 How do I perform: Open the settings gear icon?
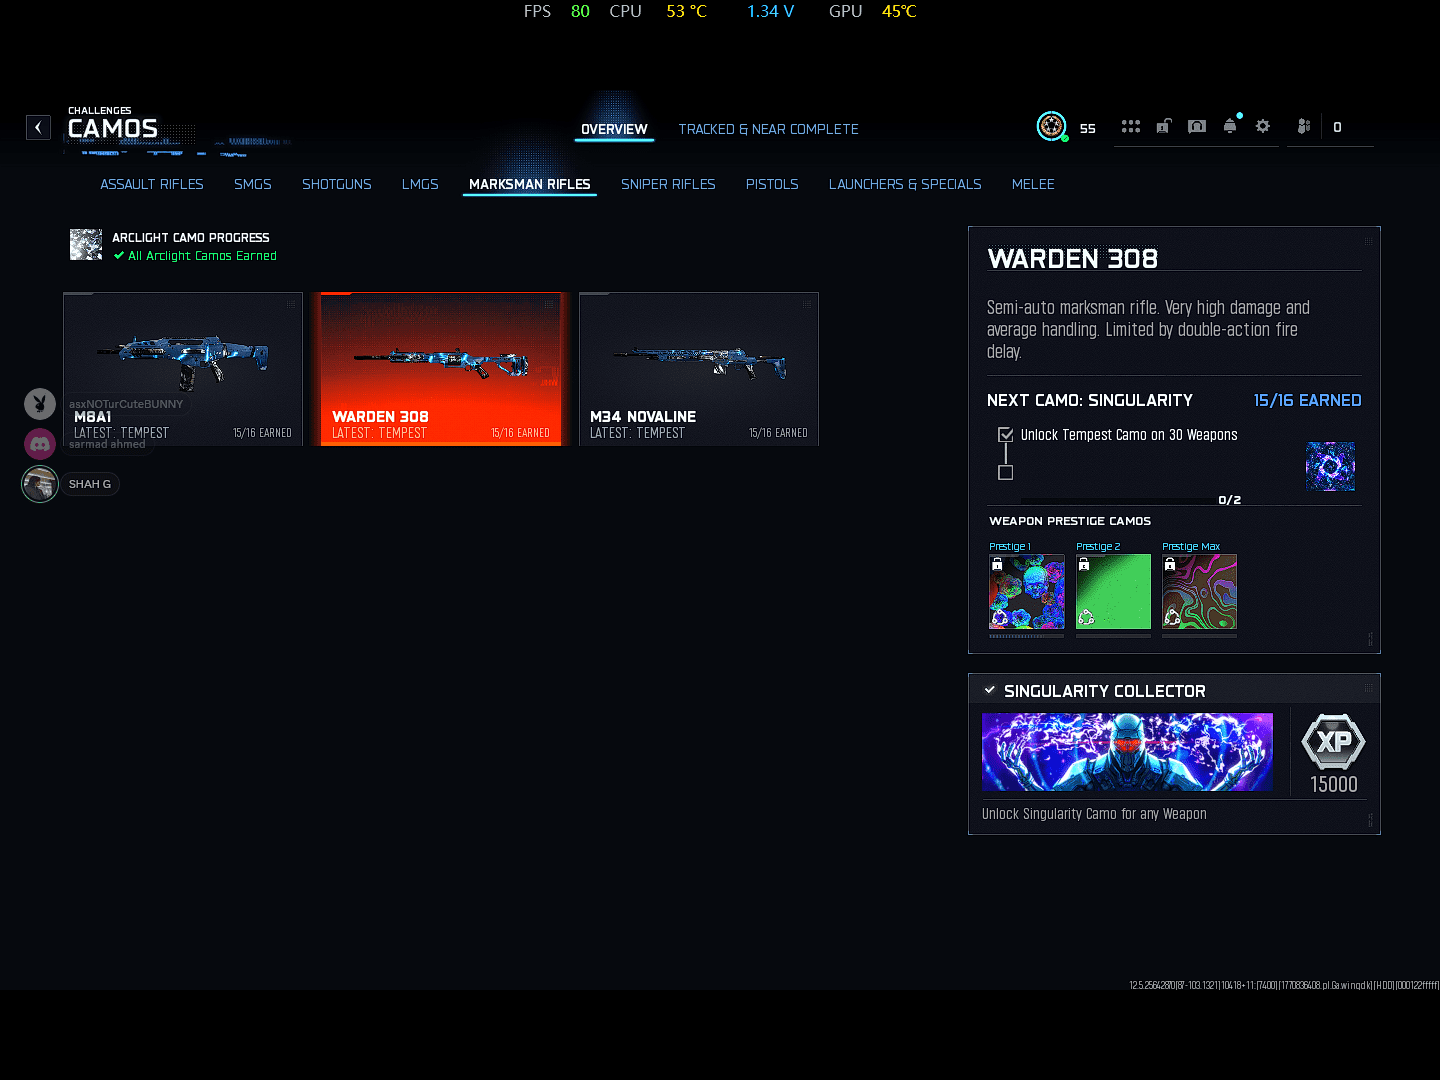pyautogui.click(x=1263, y=127)
